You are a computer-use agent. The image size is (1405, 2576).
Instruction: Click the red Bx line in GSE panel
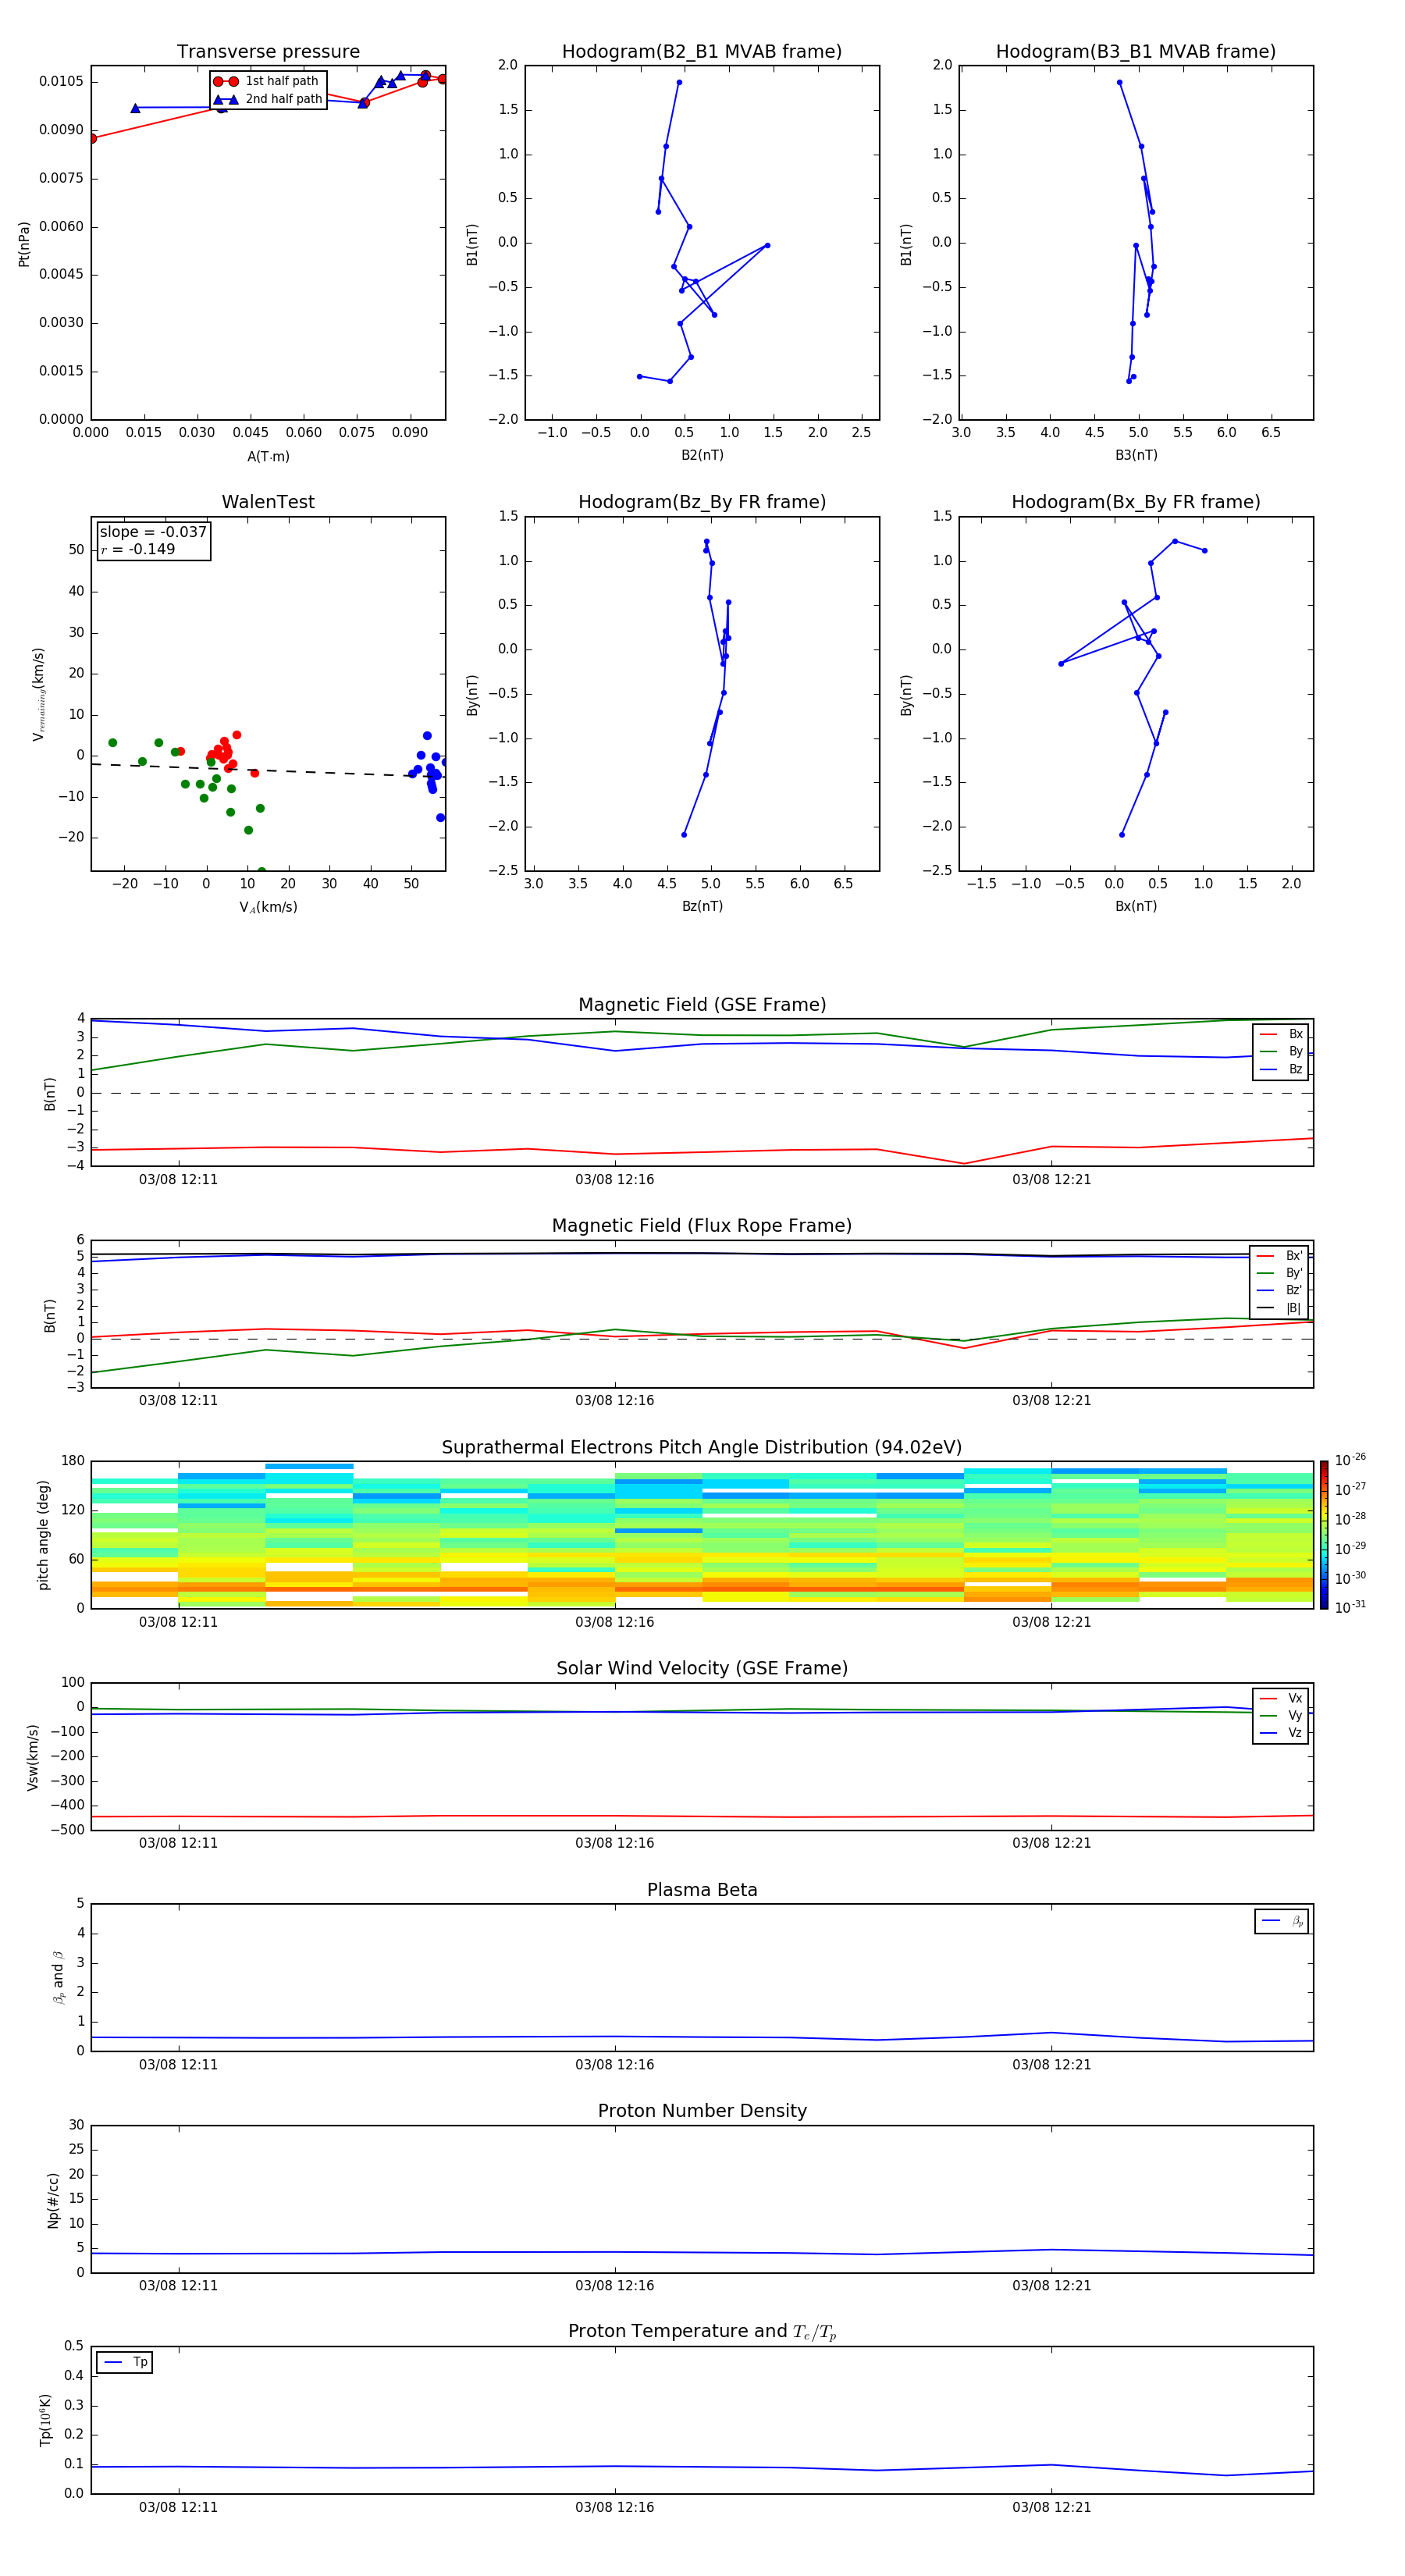[702, 1150]
